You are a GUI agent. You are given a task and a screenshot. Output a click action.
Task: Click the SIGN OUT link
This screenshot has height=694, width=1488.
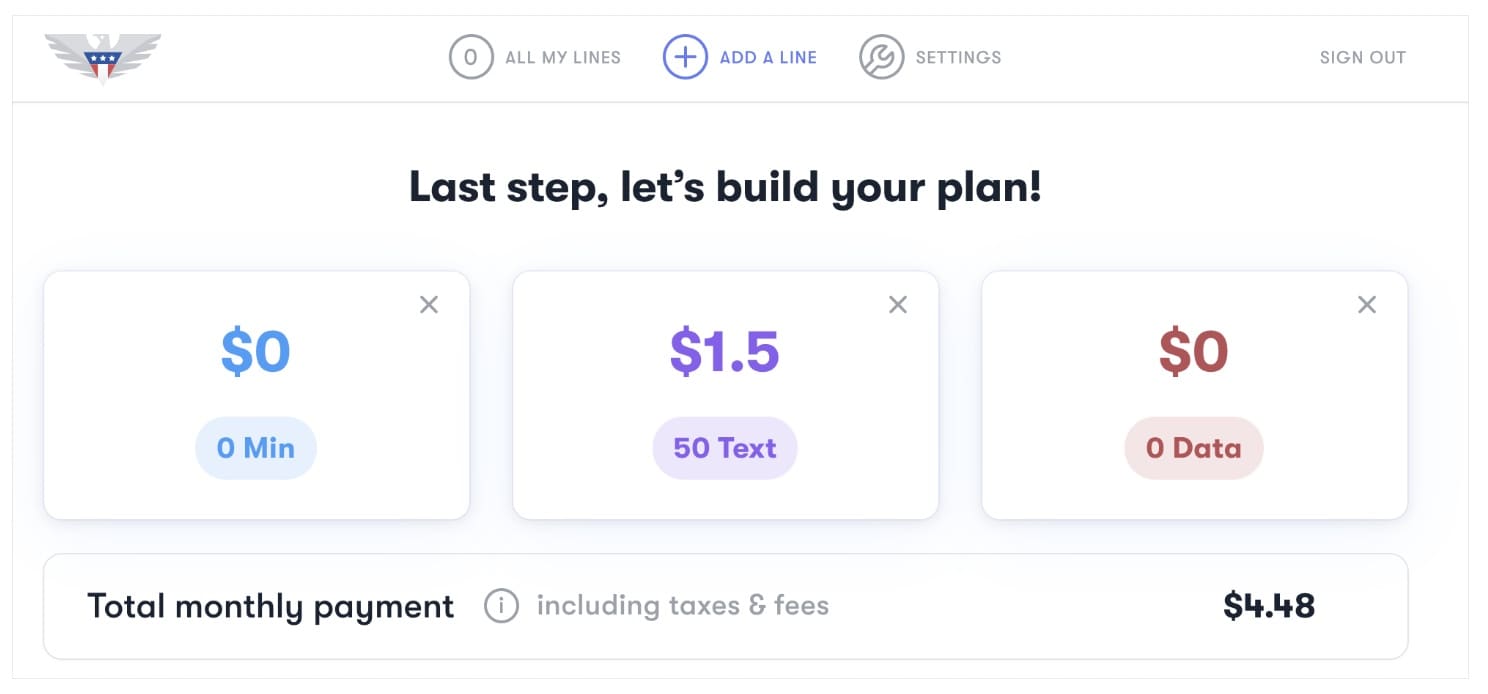click(1362, 58)
